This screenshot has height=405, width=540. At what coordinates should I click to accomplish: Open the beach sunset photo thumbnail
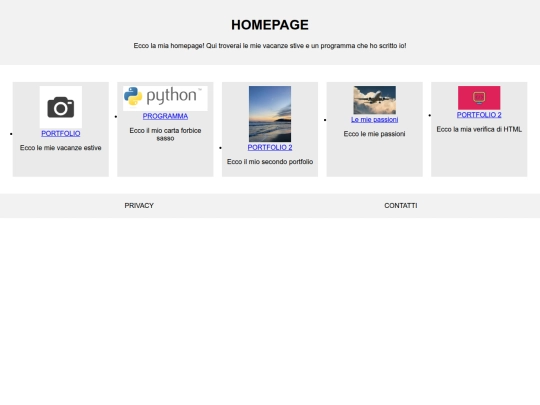270,114
